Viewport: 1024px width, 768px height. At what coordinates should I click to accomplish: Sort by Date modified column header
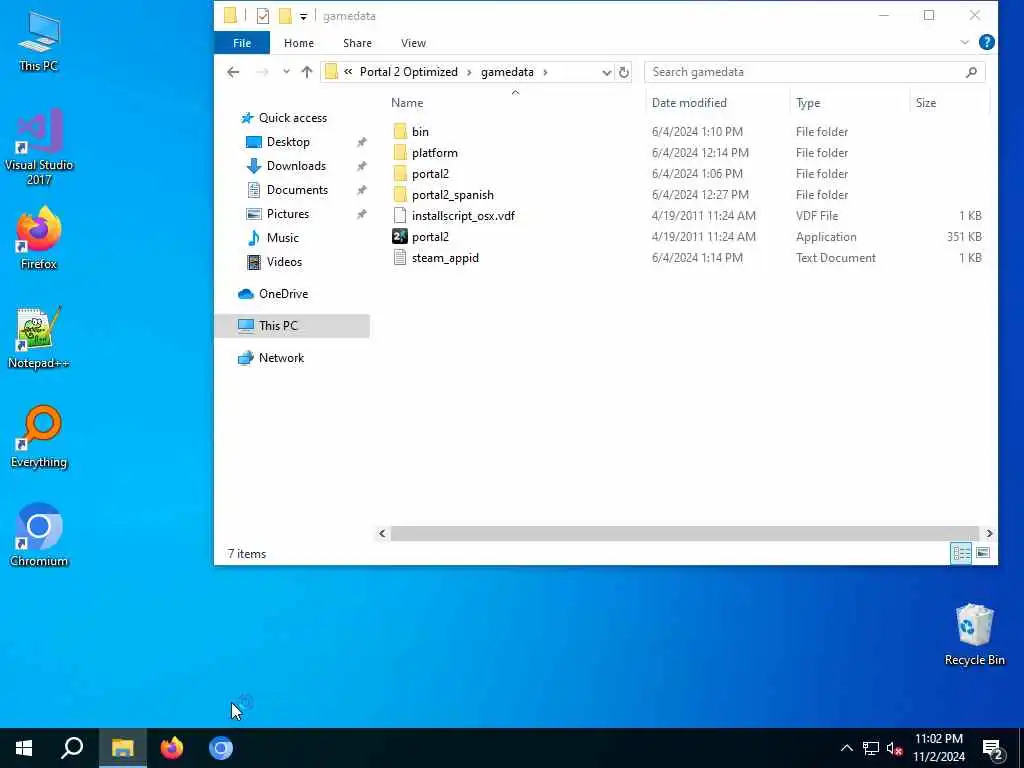click(689, 103)
